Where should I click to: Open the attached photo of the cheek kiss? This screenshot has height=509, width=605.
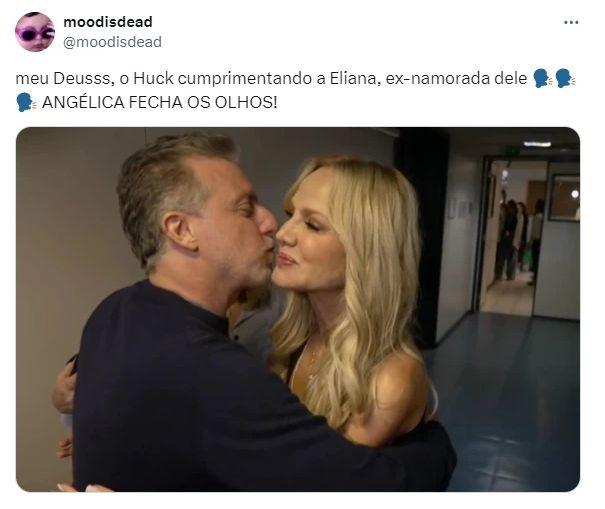tap(297, 309)
